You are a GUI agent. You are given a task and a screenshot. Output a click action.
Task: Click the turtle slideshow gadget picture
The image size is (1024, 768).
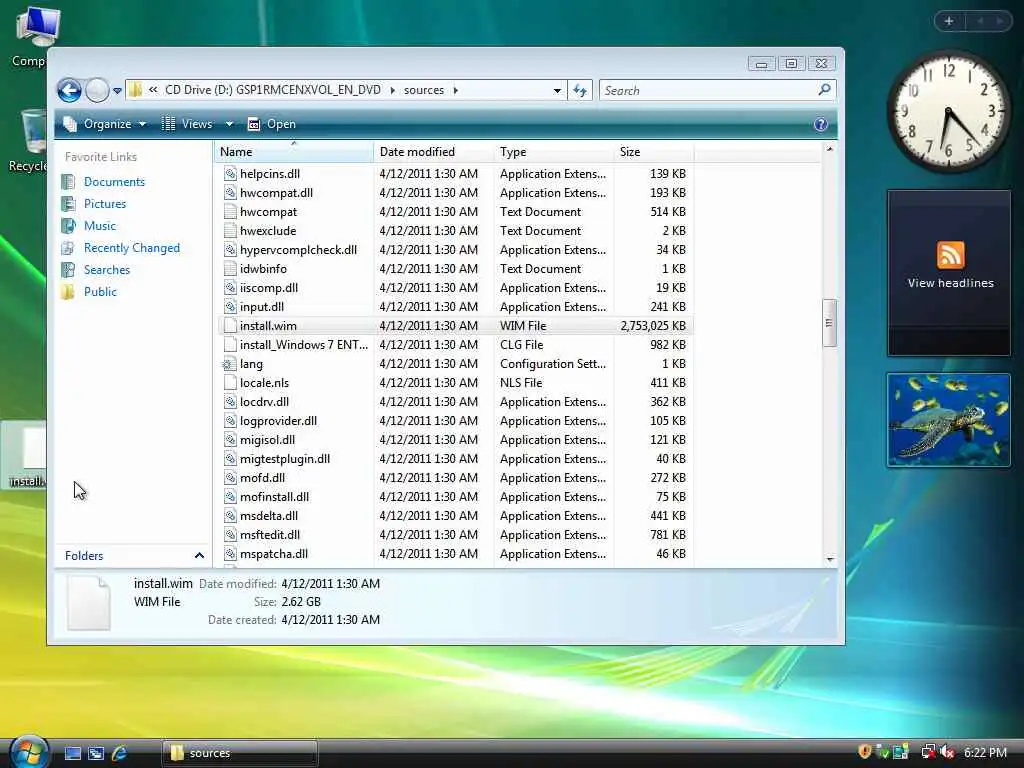click(x=948, y=420)
